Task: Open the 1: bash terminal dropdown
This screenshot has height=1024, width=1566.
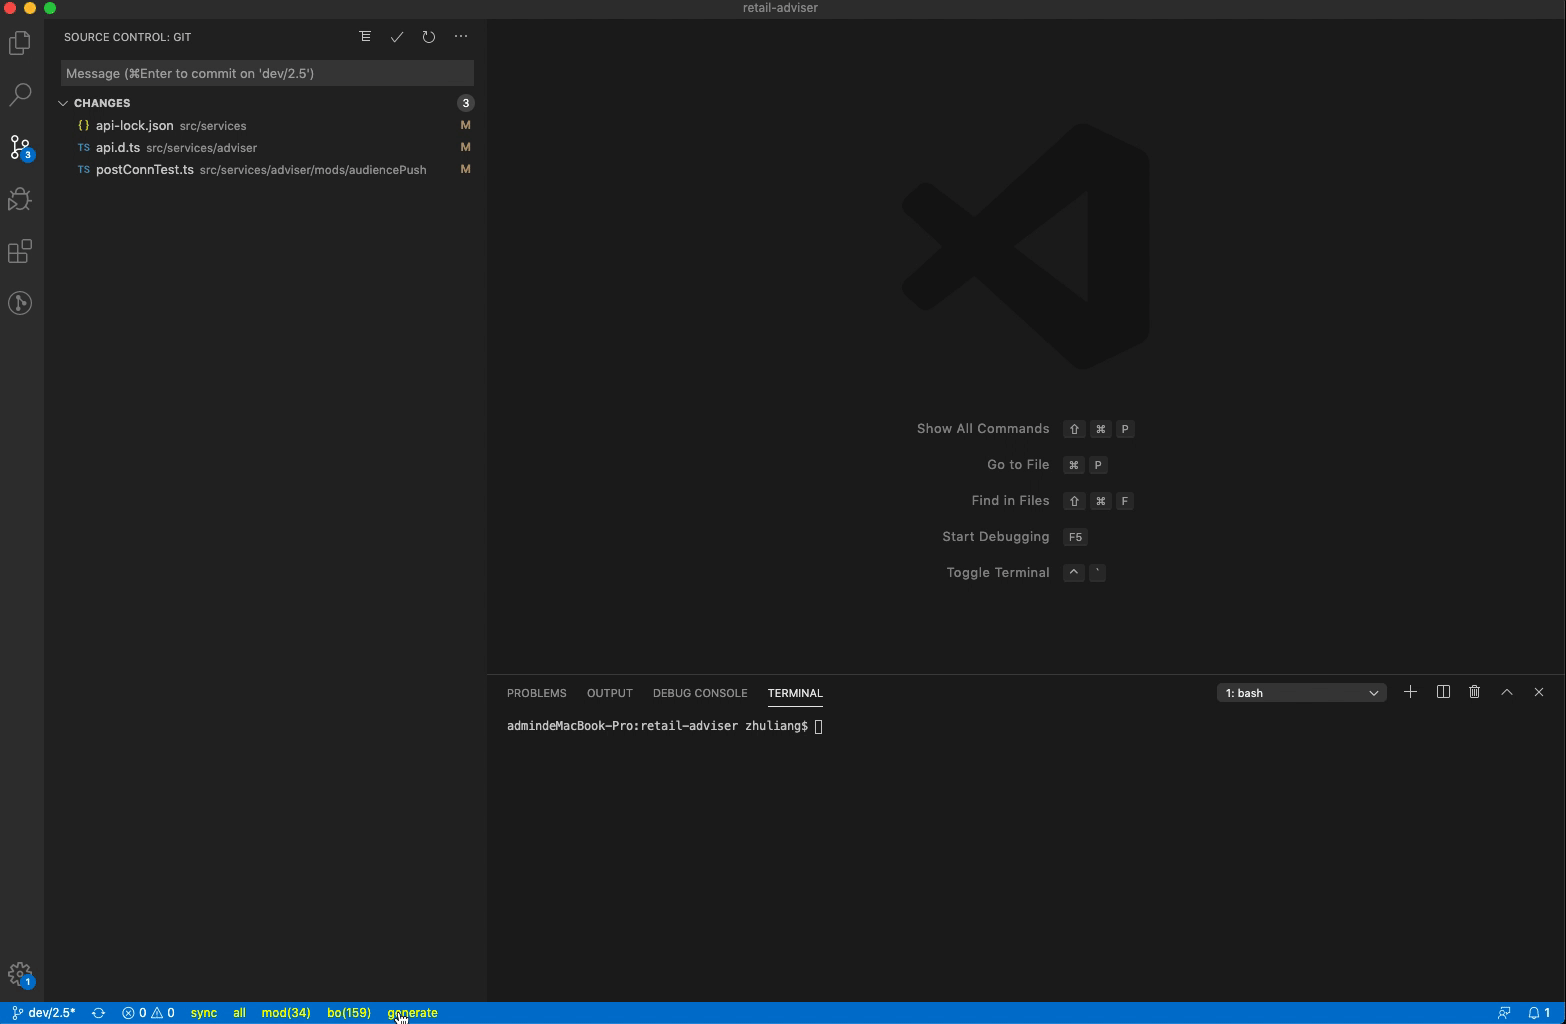Action: tap(1300, 692)
